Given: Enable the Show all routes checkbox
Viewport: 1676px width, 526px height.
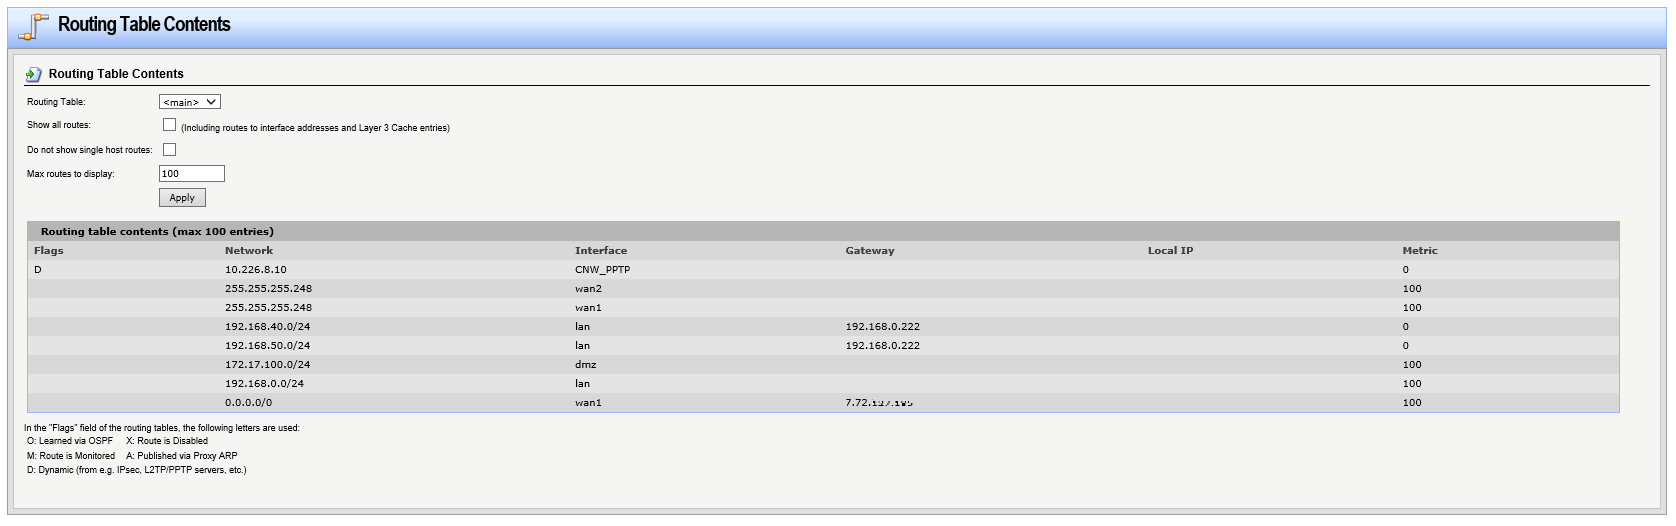Looking at the screenshot, I should pos(169,125).
